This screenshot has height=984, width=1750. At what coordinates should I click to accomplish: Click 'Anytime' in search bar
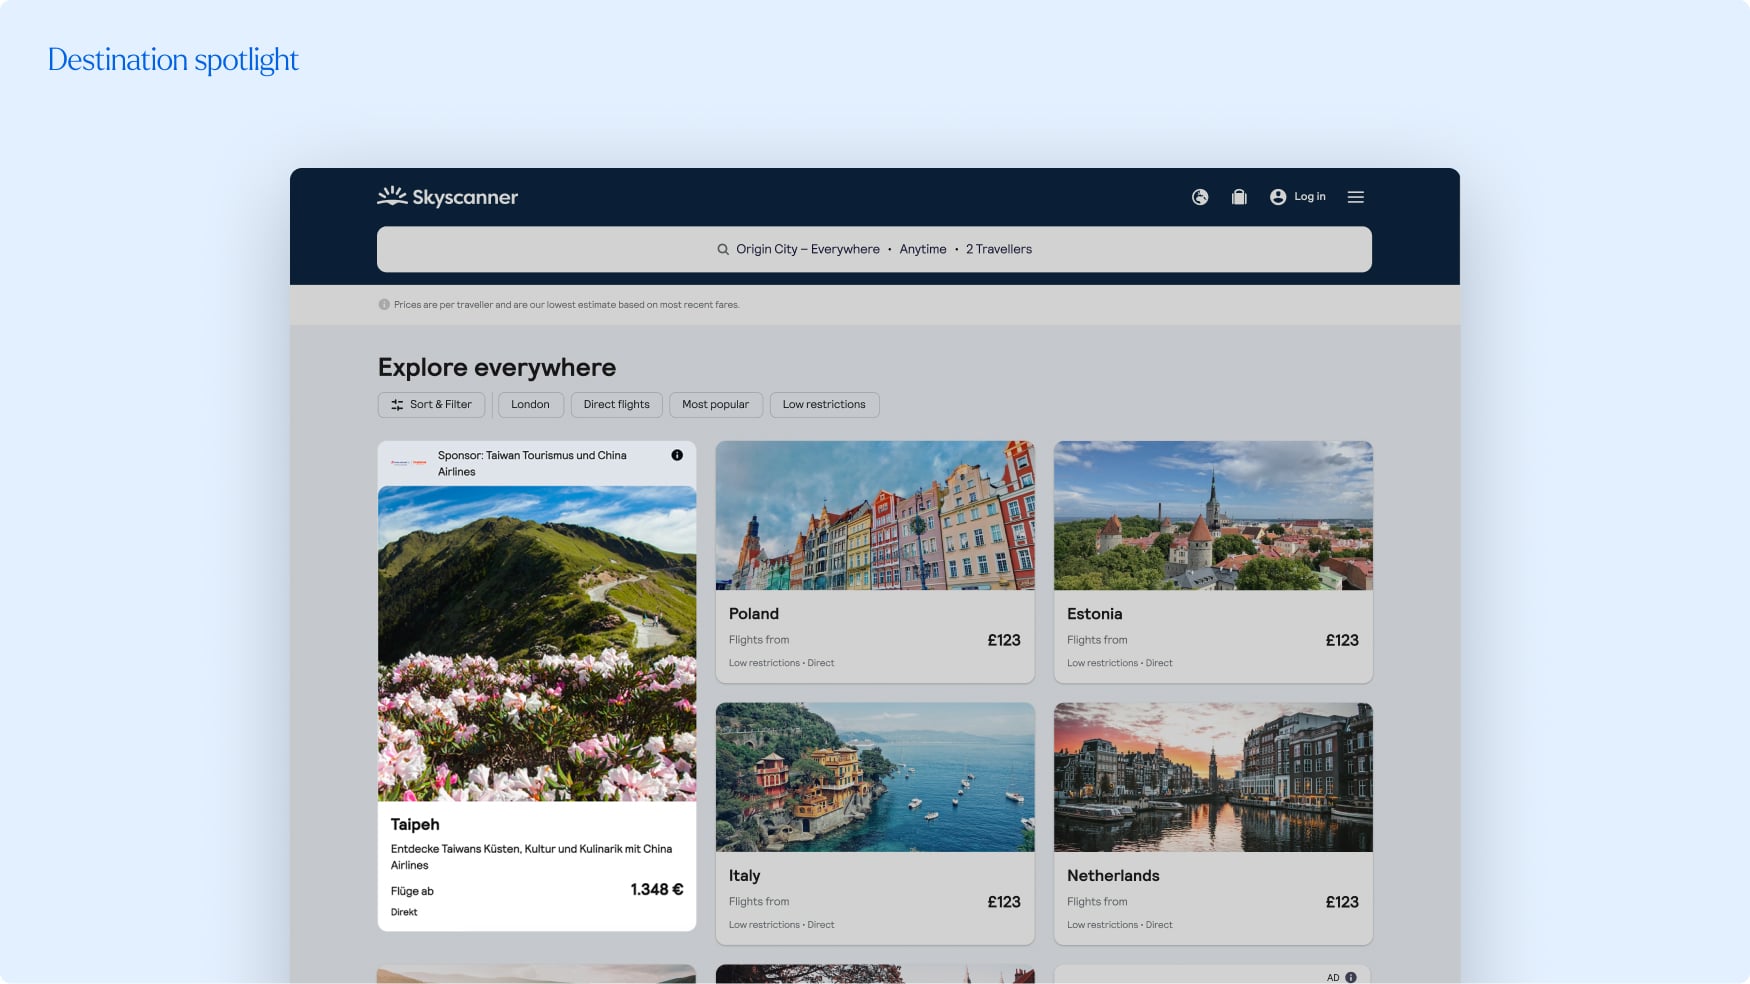(x=923, y=249)
